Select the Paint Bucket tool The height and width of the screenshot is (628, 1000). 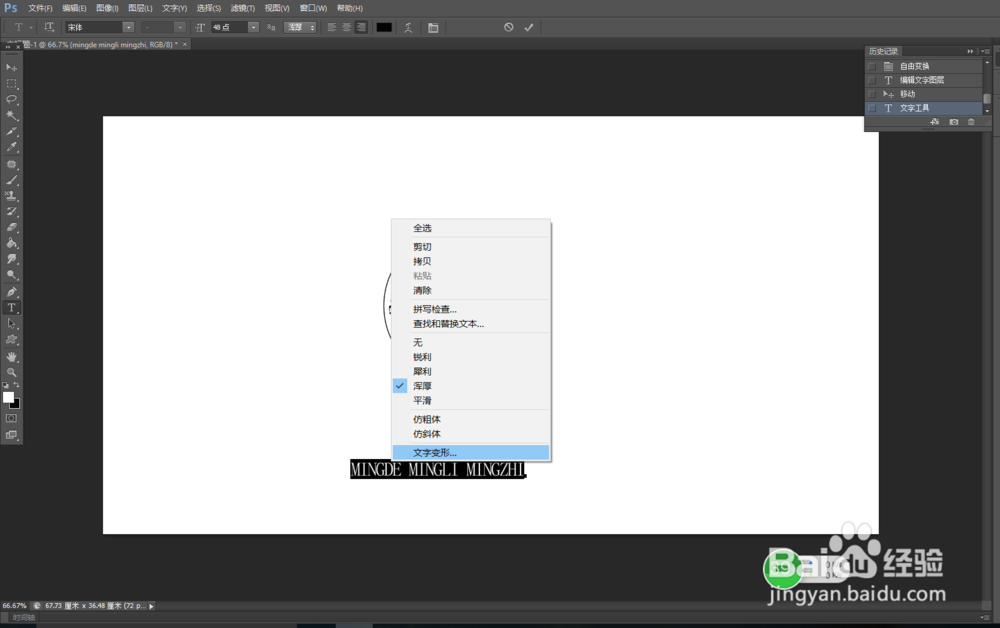[11, 244]
